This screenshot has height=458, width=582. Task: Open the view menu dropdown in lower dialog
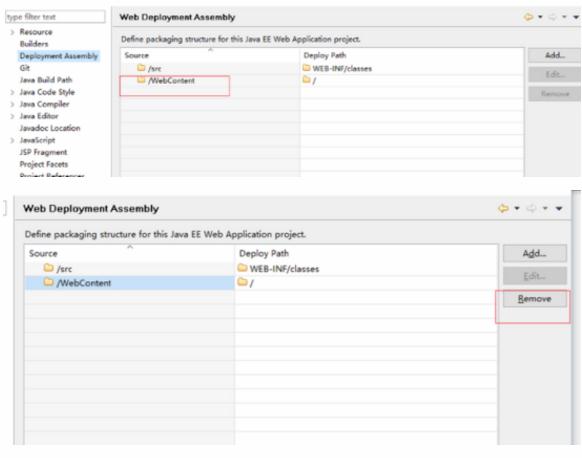559,209
